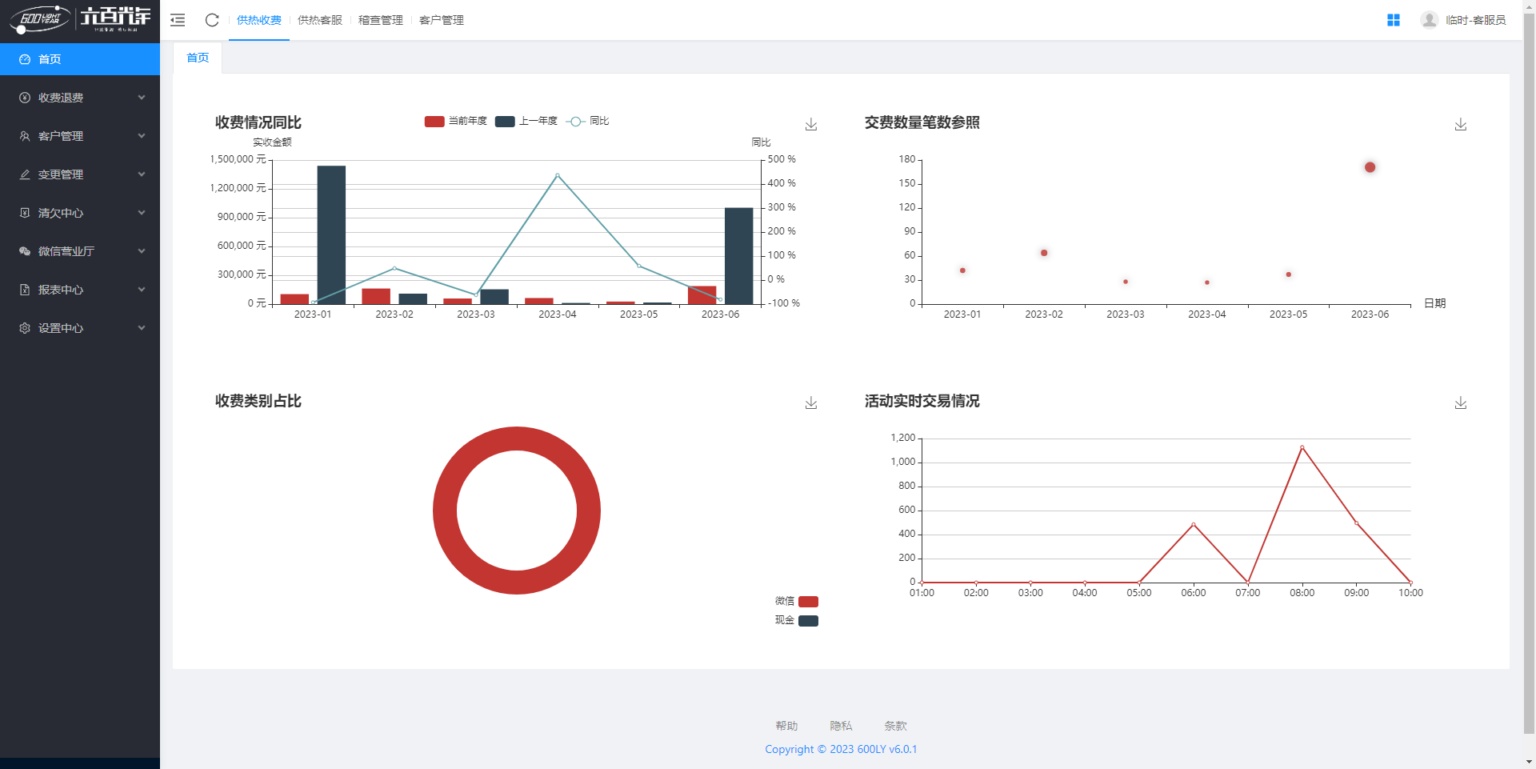This screenshot has height=769, width=1536.
Task: Collapse the sidebar with the menu fold icon
Action: click(178, 20)
